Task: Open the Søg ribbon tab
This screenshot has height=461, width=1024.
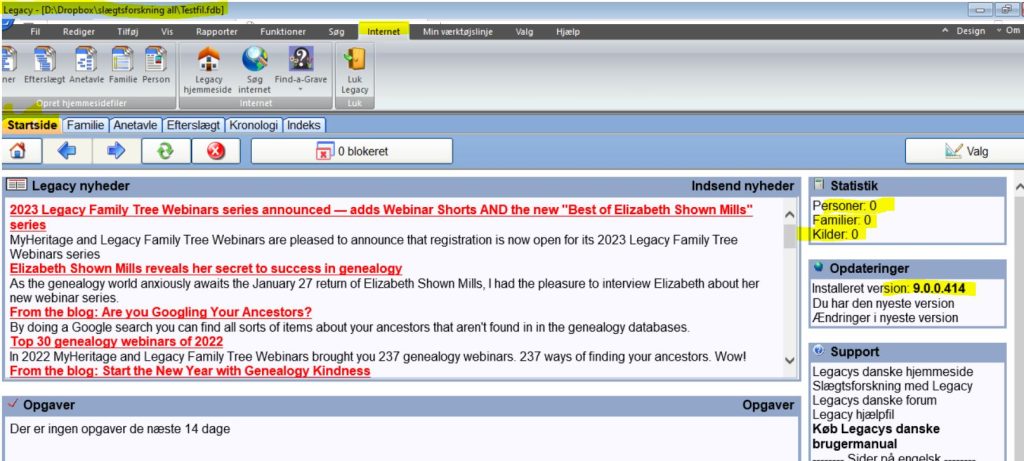Action: [336, 31]
